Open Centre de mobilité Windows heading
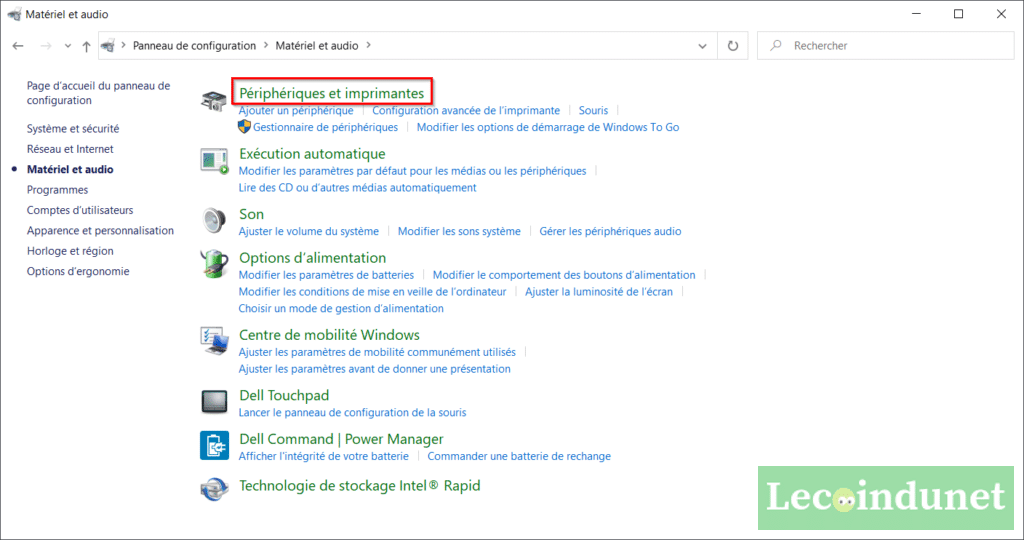The width and height of the screenshot is (1024, 540). click(x=329, y=335)
